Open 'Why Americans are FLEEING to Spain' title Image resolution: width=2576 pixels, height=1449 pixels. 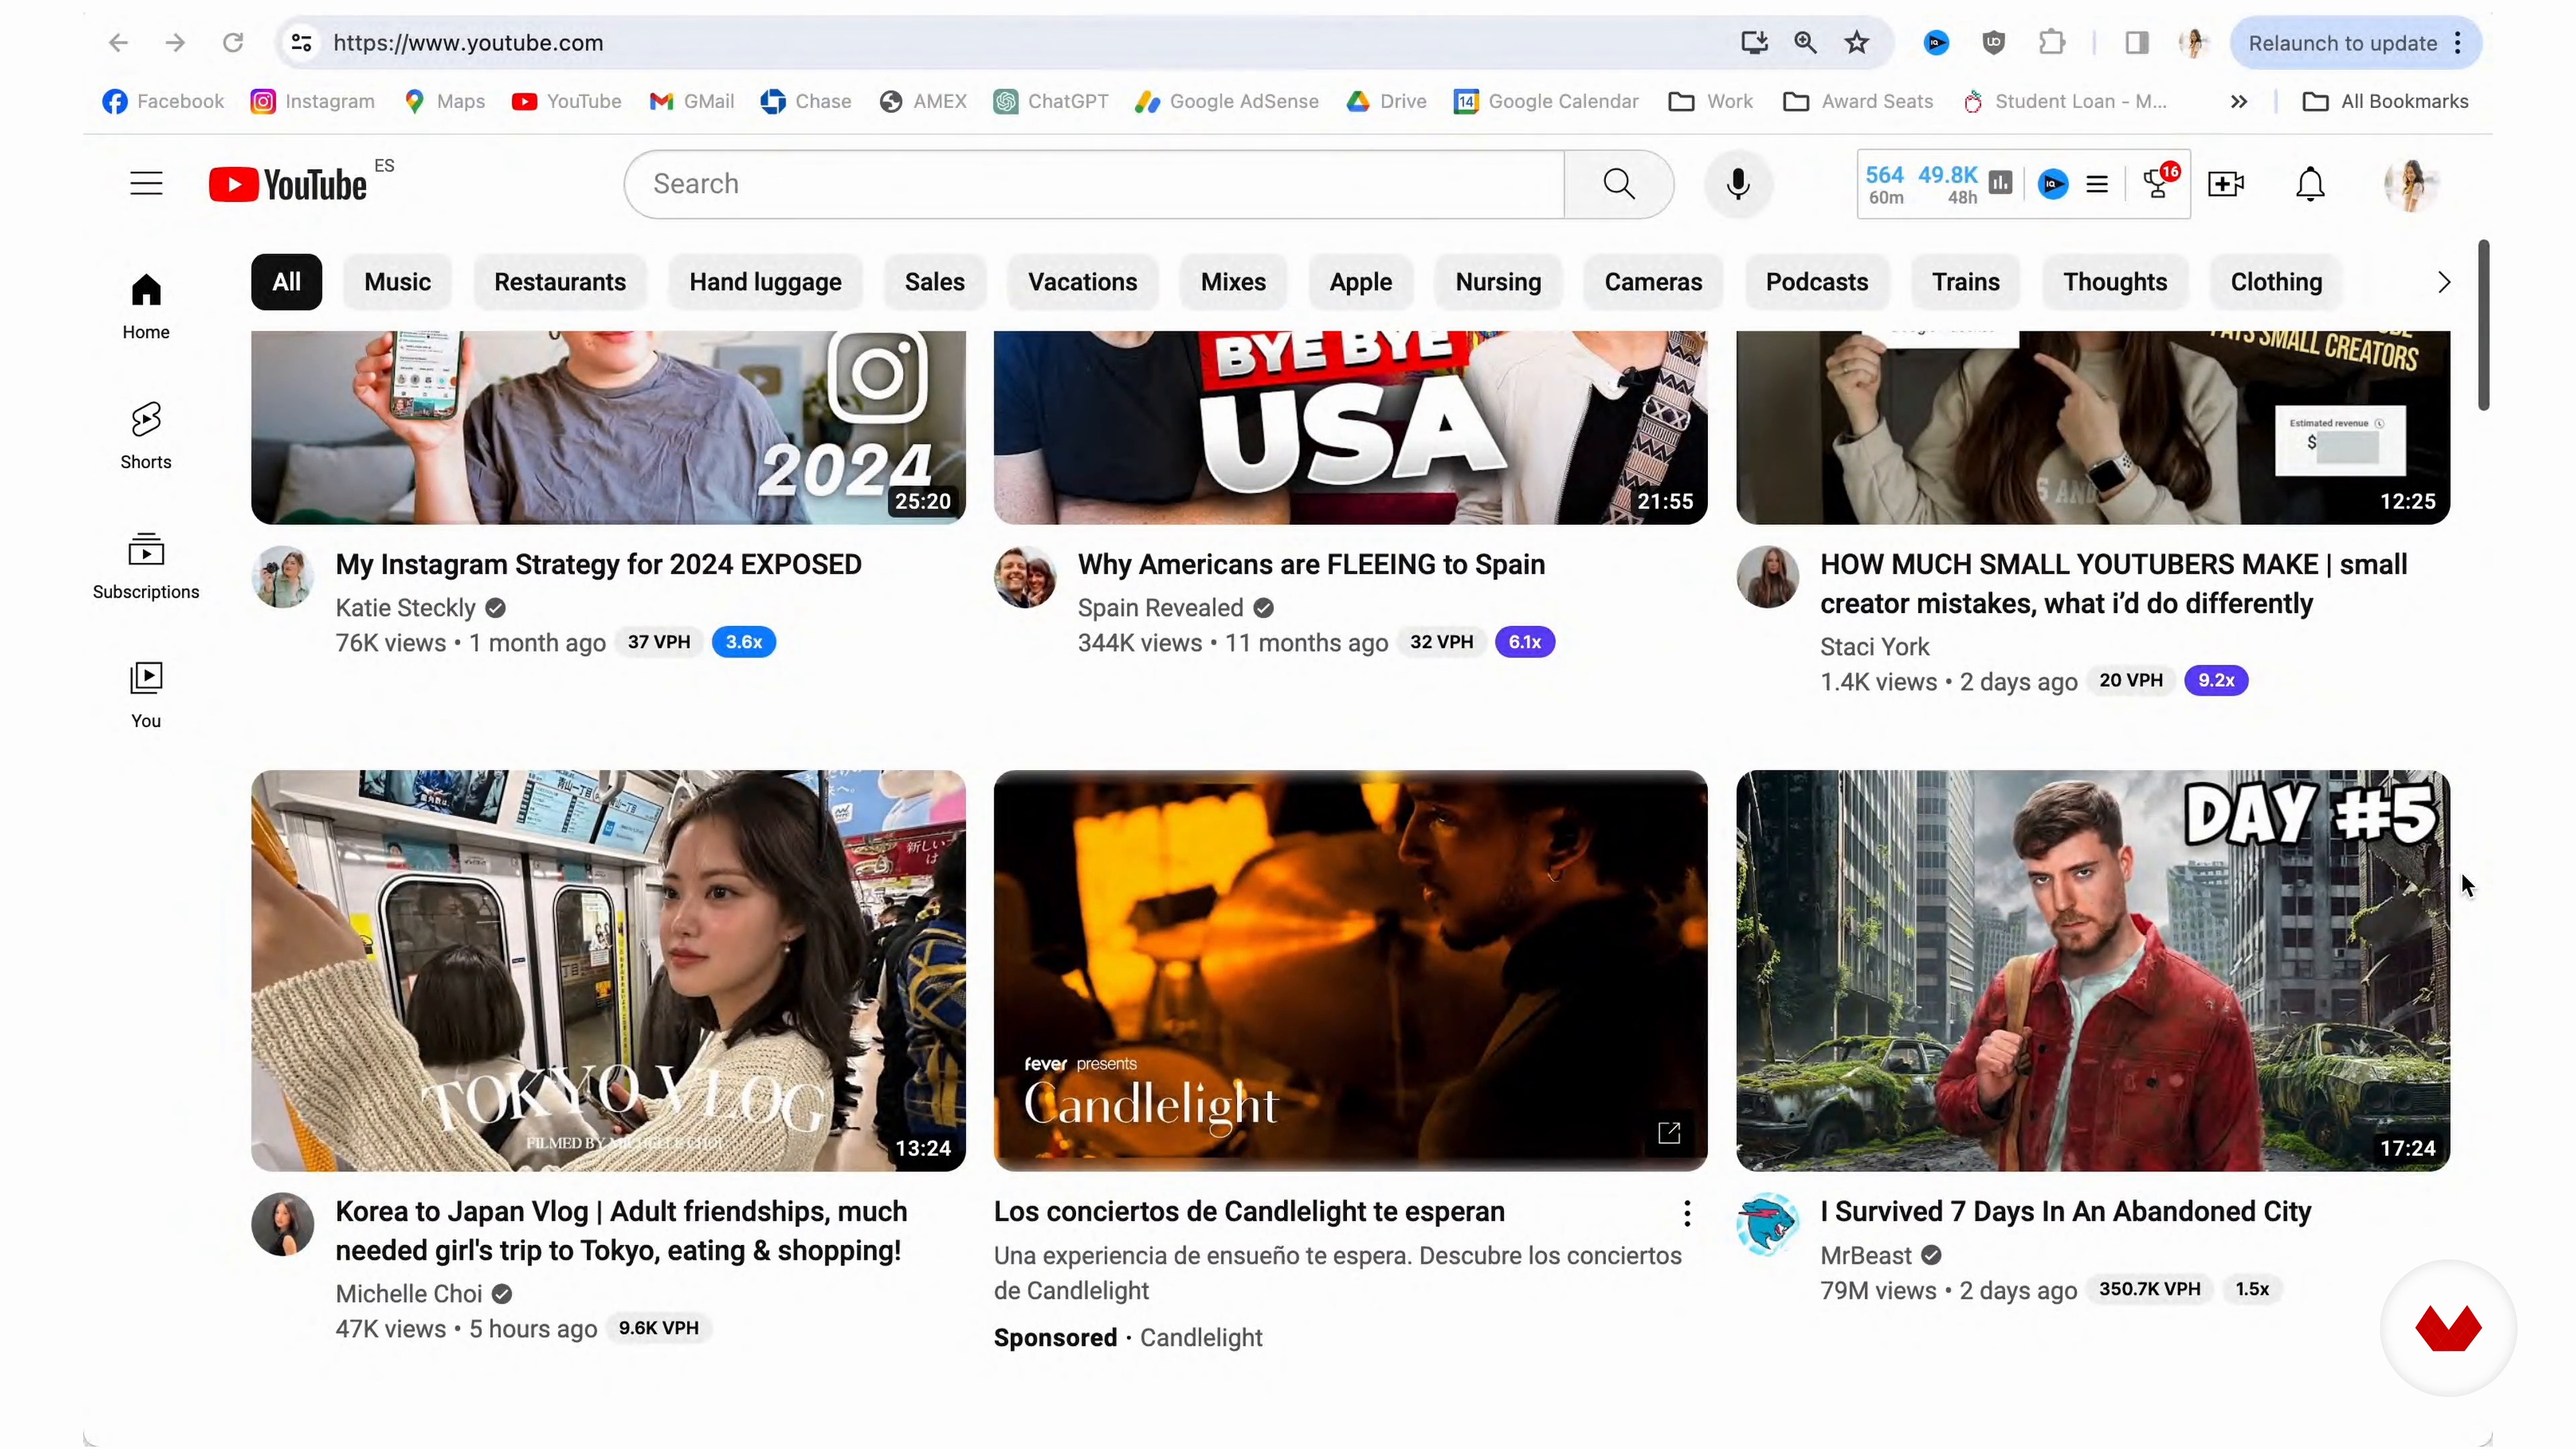(x=1311, y=565)
